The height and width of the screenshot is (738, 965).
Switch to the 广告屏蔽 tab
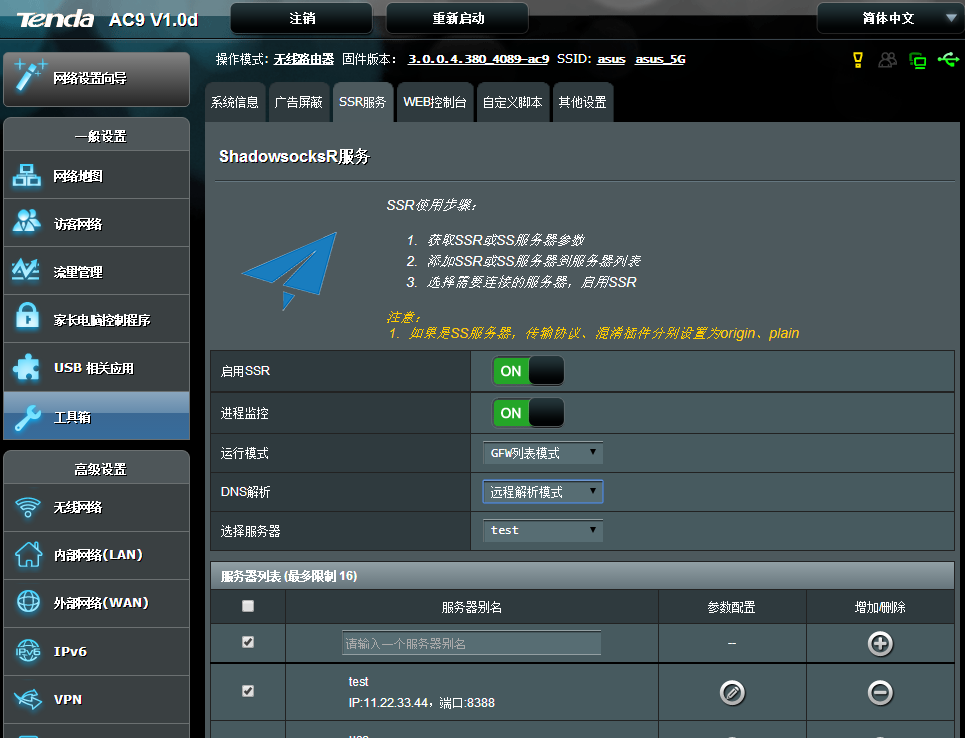tap(298, 102)
